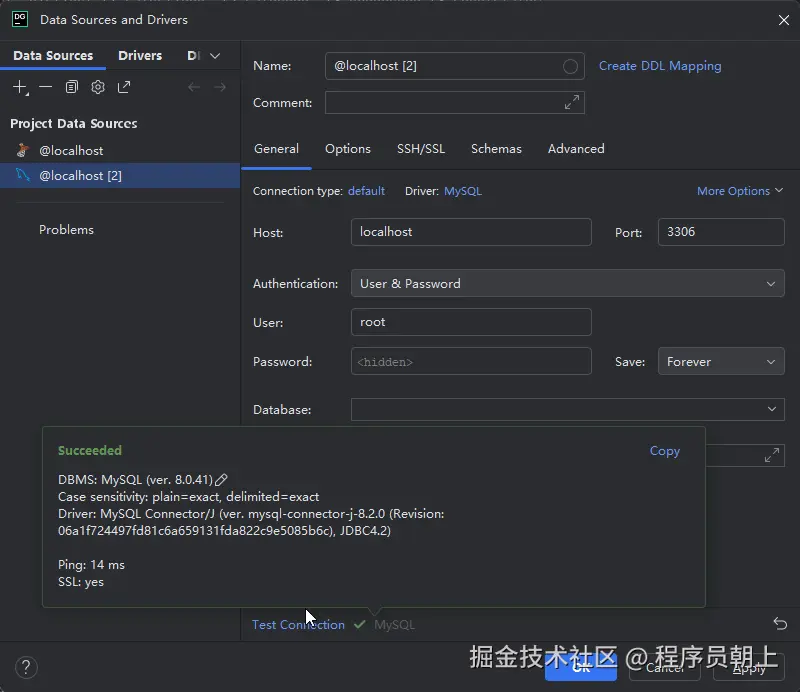The image size is (800, 692).
Task: Edit DBMS version with the pencil icon
Action: pos(221,480)
